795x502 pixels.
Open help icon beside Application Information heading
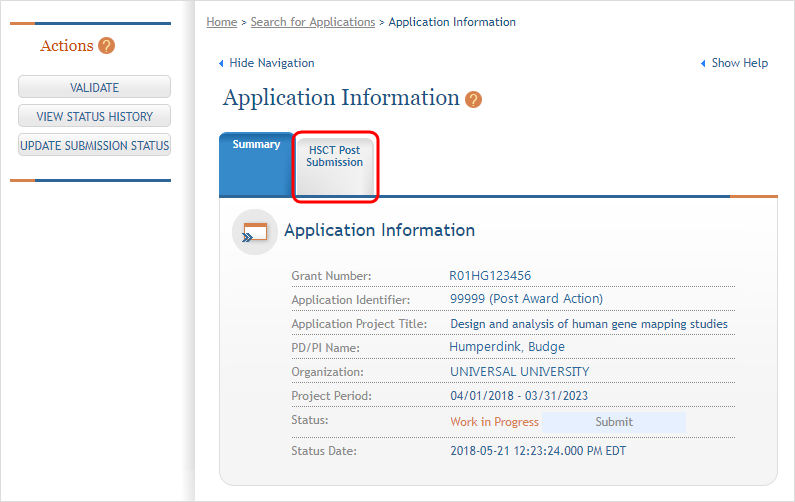pyautogui.click(x=474, y=99)
